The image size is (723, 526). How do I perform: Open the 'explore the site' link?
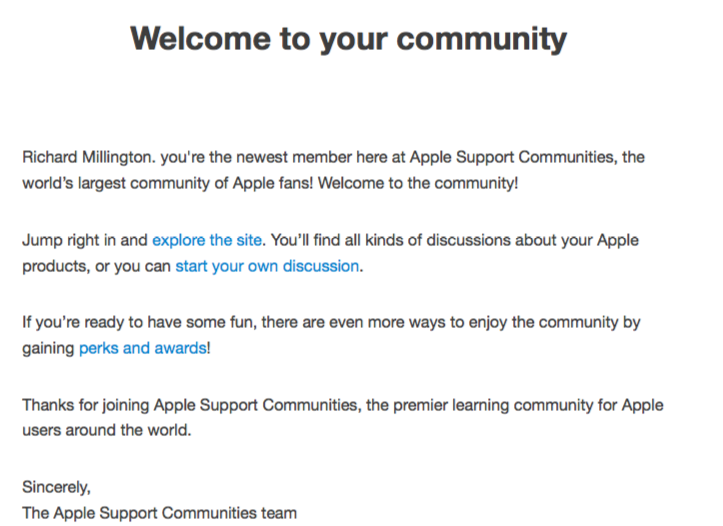click(207, 240)
